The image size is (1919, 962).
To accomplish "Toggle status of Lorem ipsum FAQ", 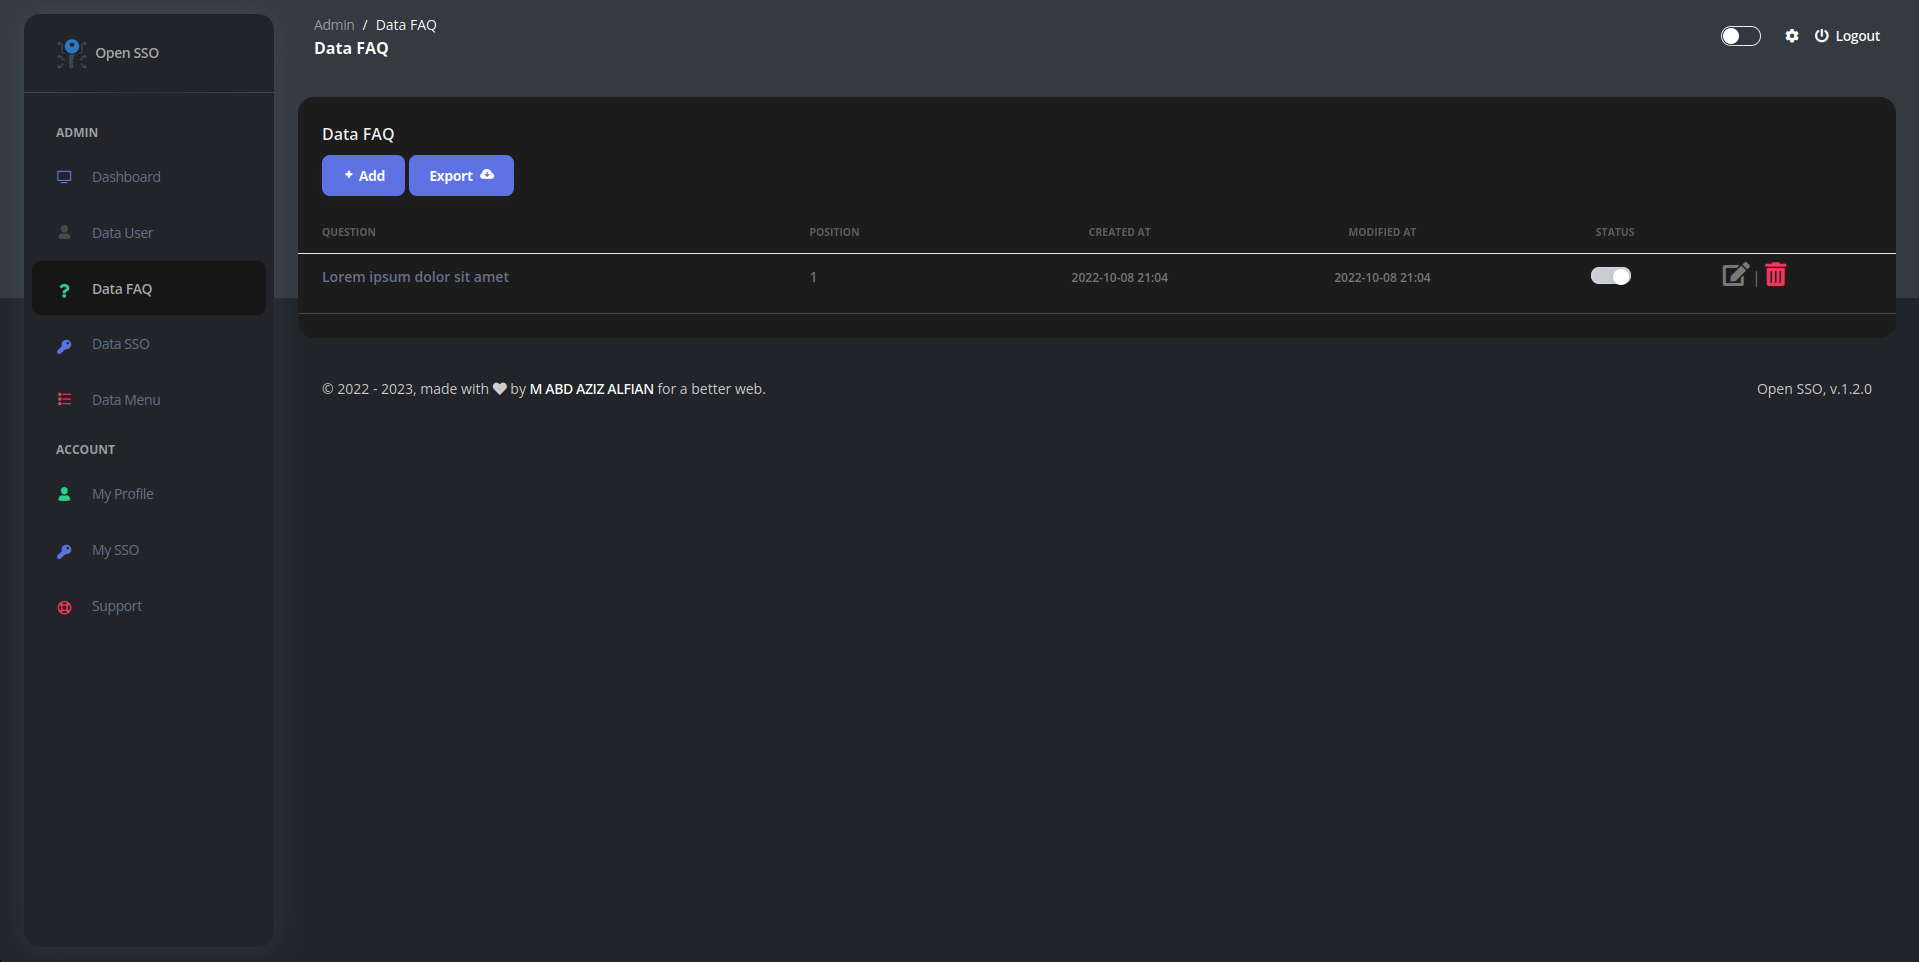I will (x=1611, y=276).
